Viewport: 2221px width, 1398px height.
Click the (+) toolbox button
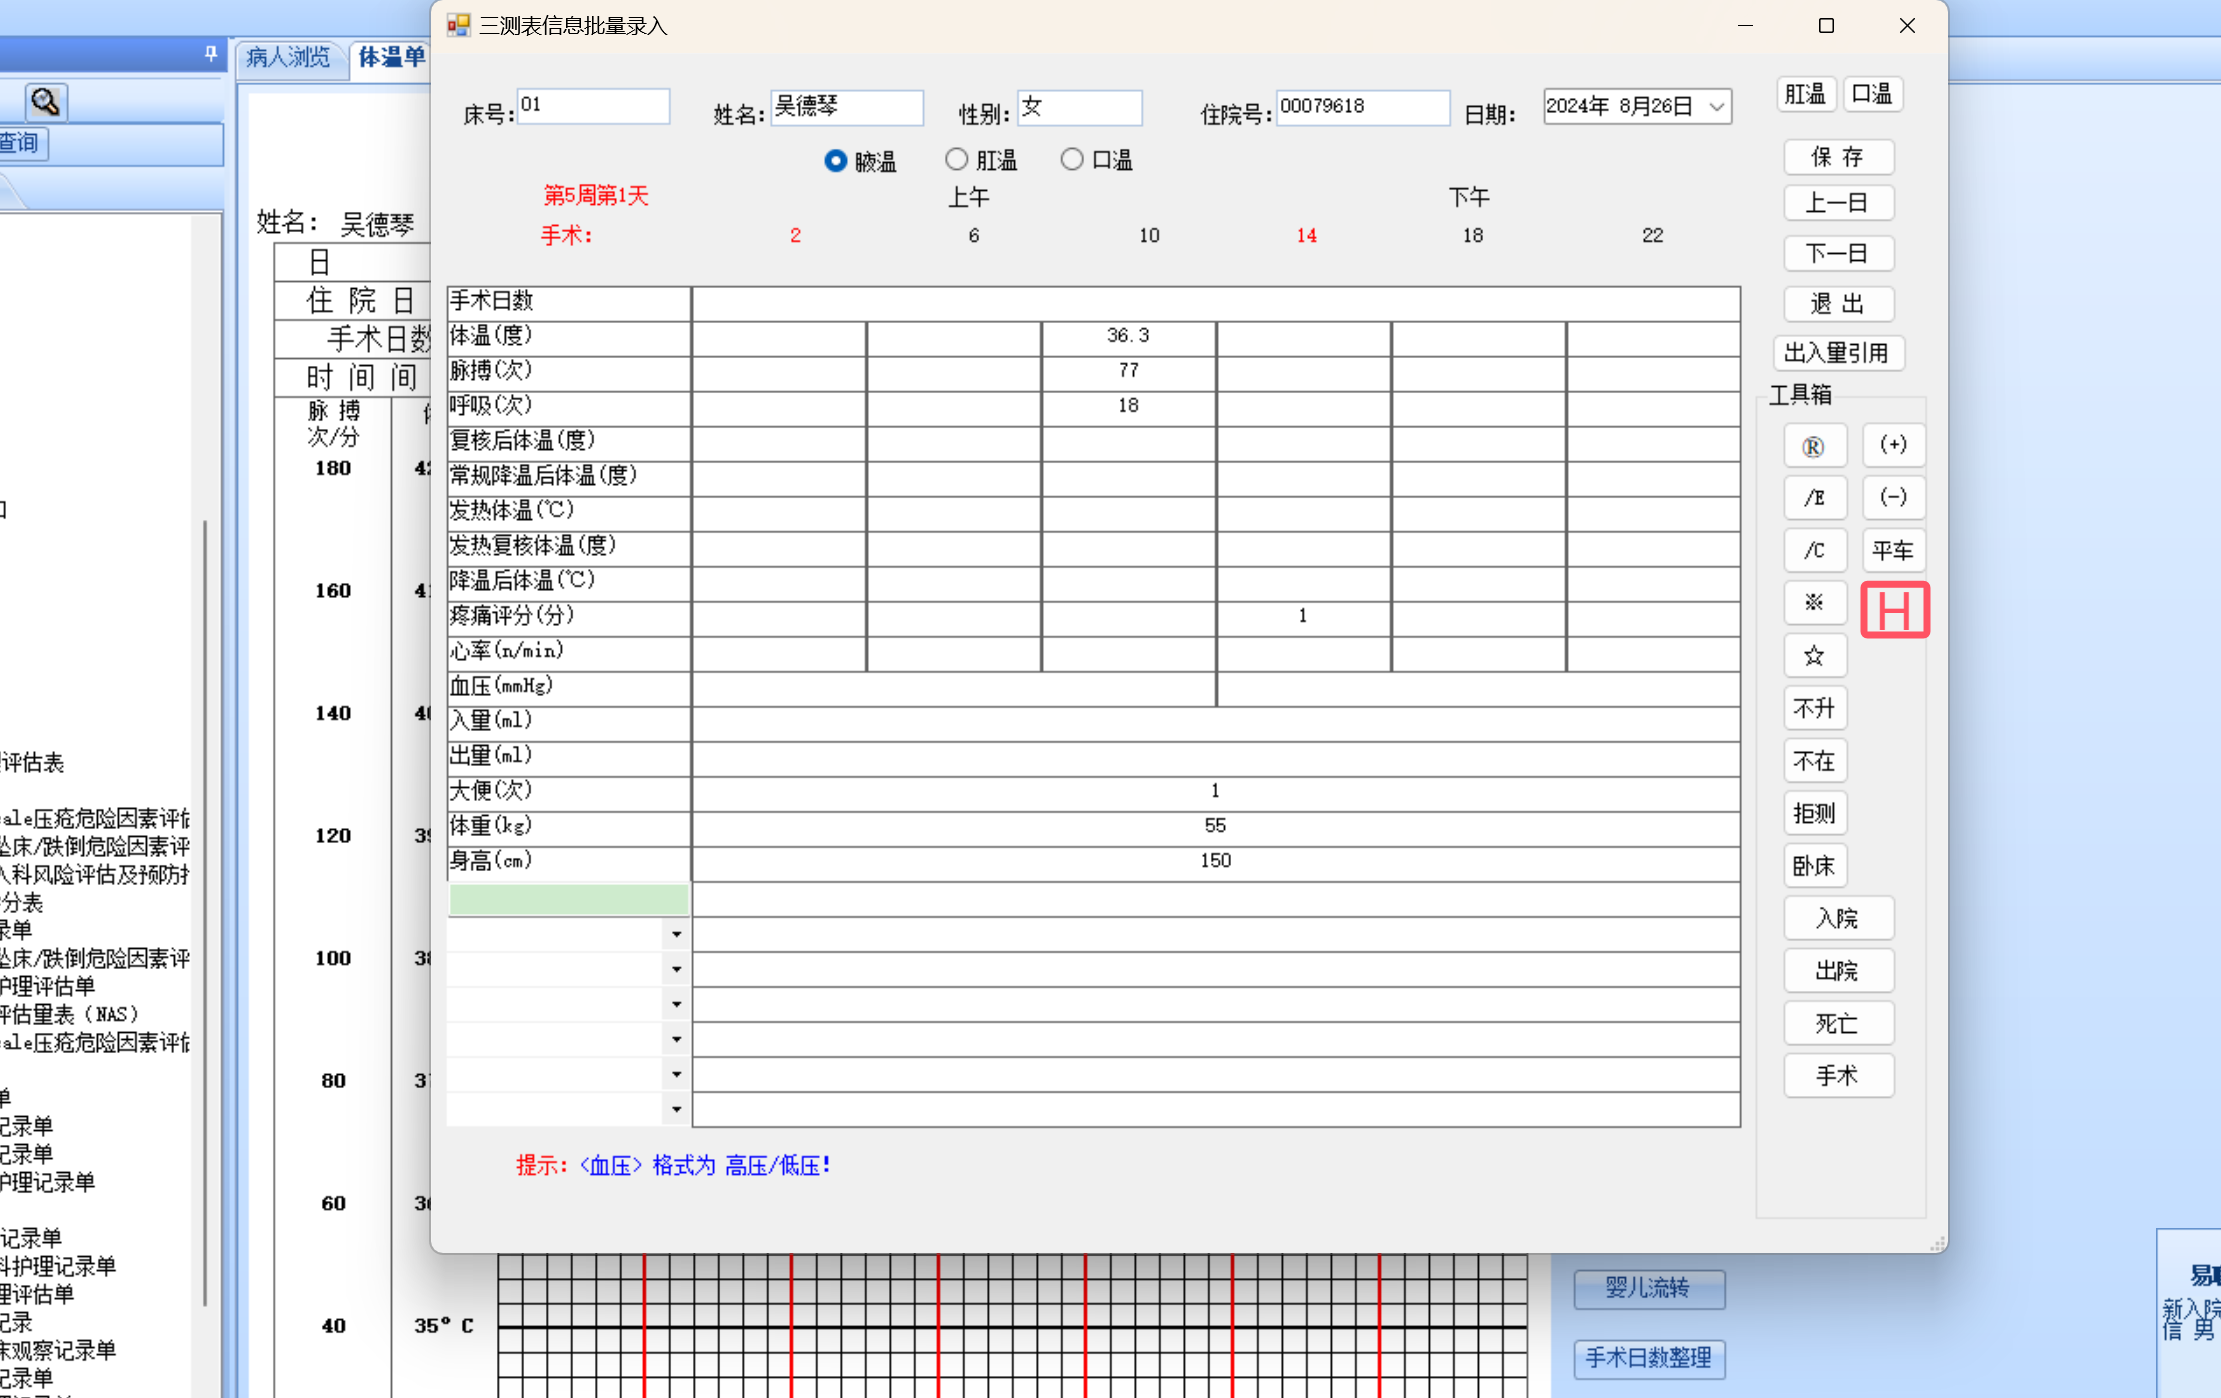point(1892,445)
